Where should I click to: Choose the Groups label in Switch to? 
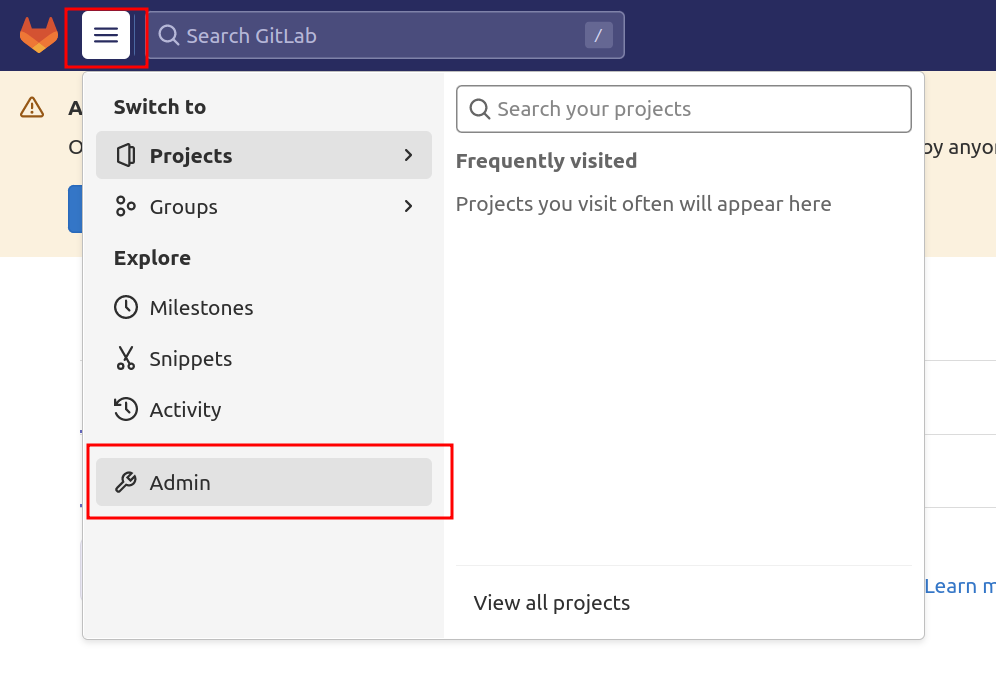(x=184, y=207)
